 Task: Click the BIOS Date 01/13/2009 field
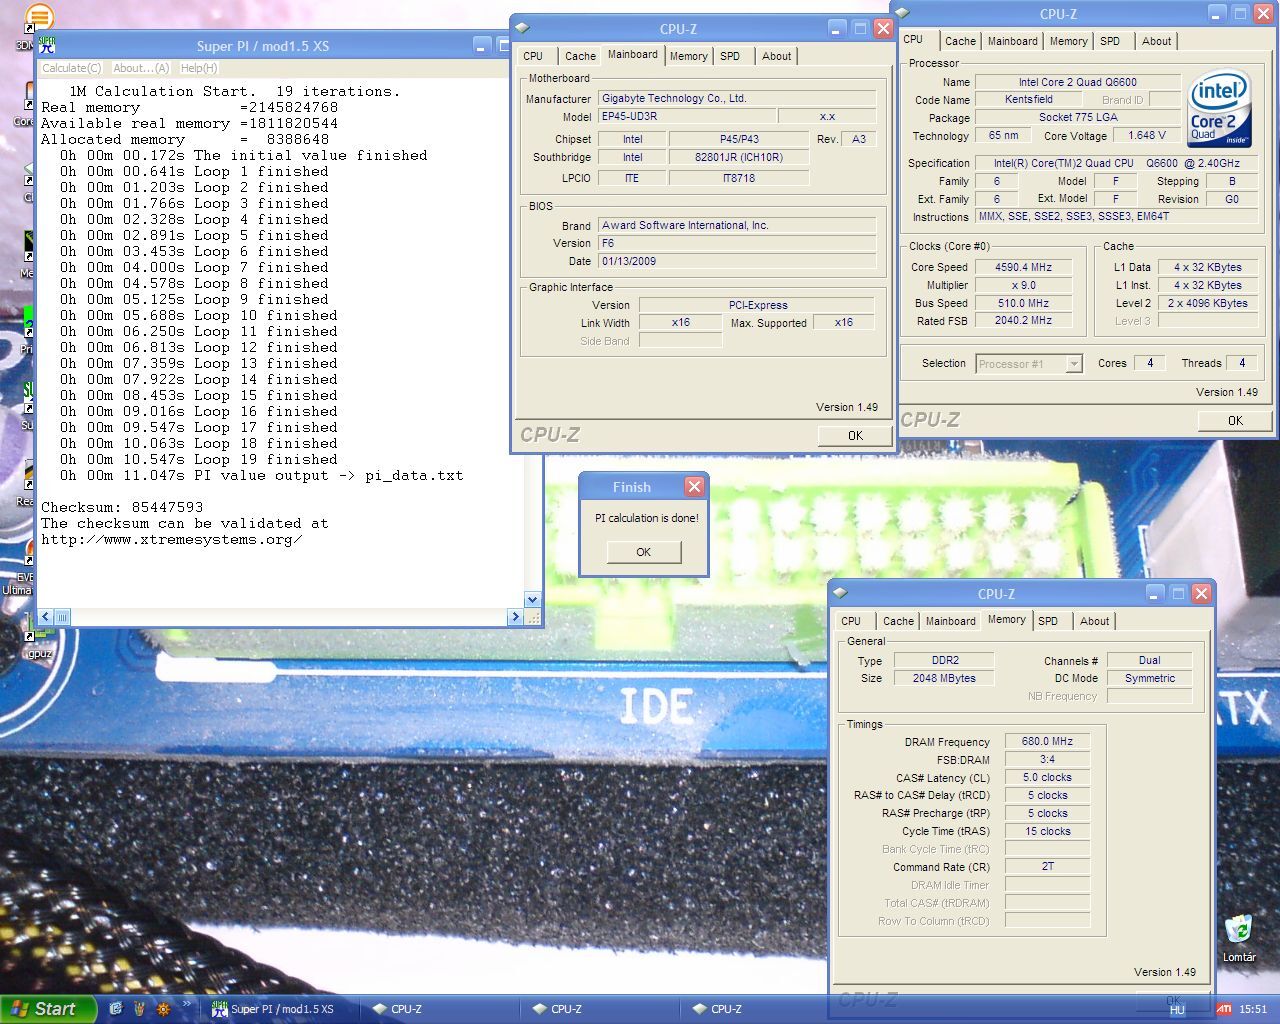tap(737, 261)
